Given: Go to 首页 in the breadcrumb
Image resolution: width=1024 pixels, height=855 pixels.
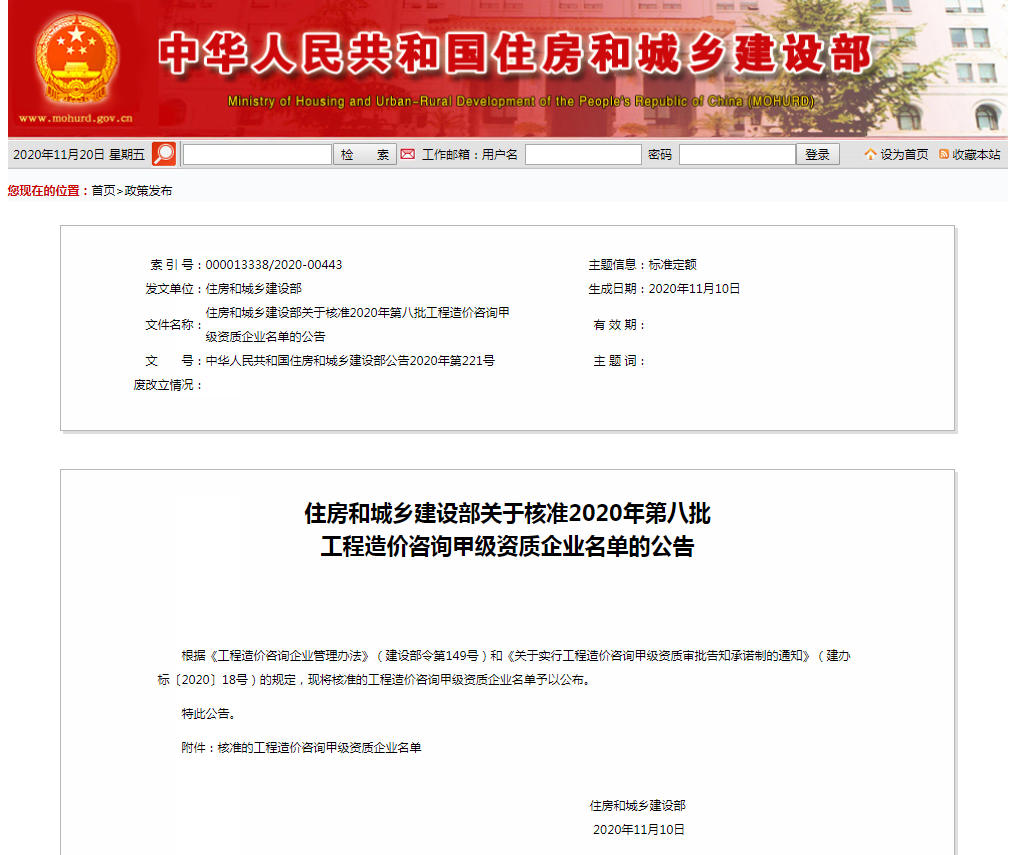Looking at the screenshot, I should coord(103,191).
